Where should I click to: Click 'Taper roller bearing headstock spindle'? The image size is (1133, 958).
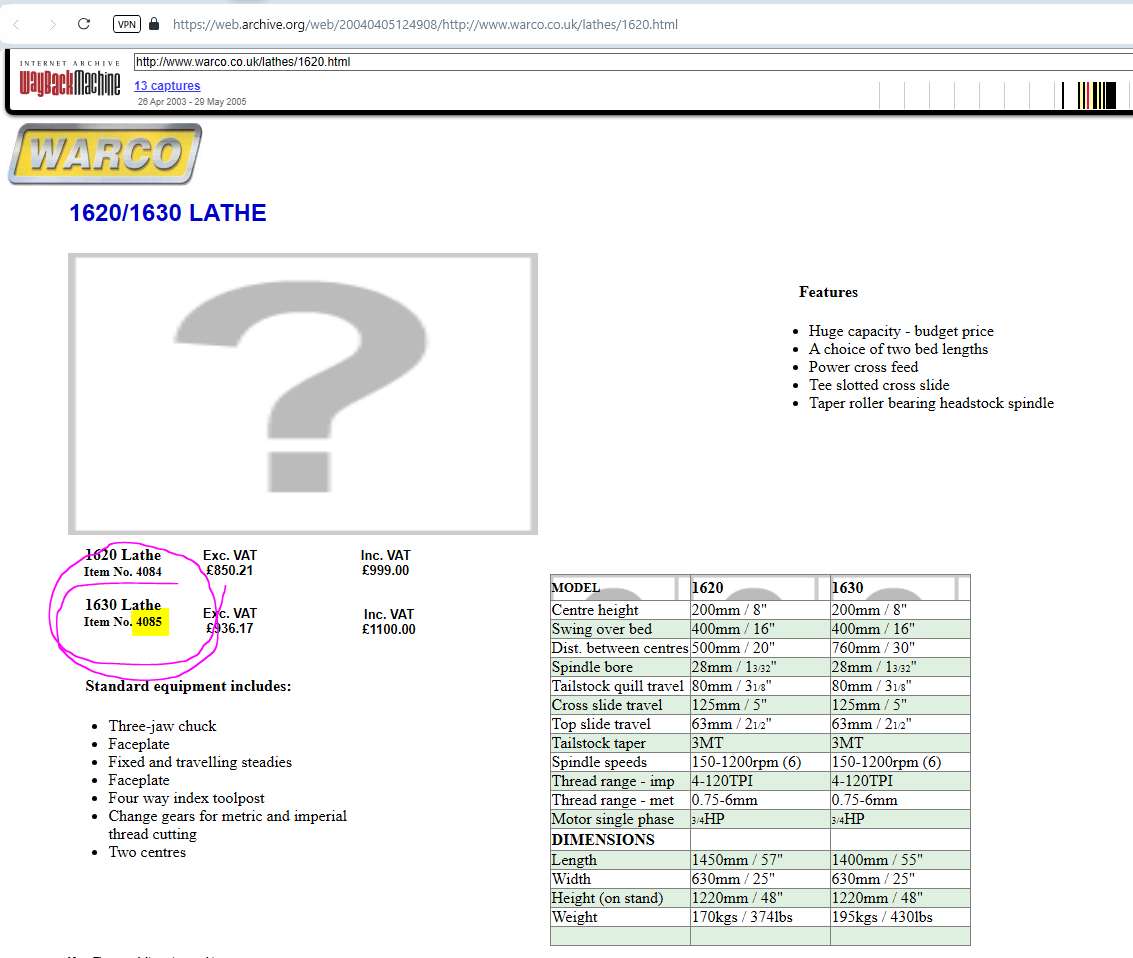[931, 403]
